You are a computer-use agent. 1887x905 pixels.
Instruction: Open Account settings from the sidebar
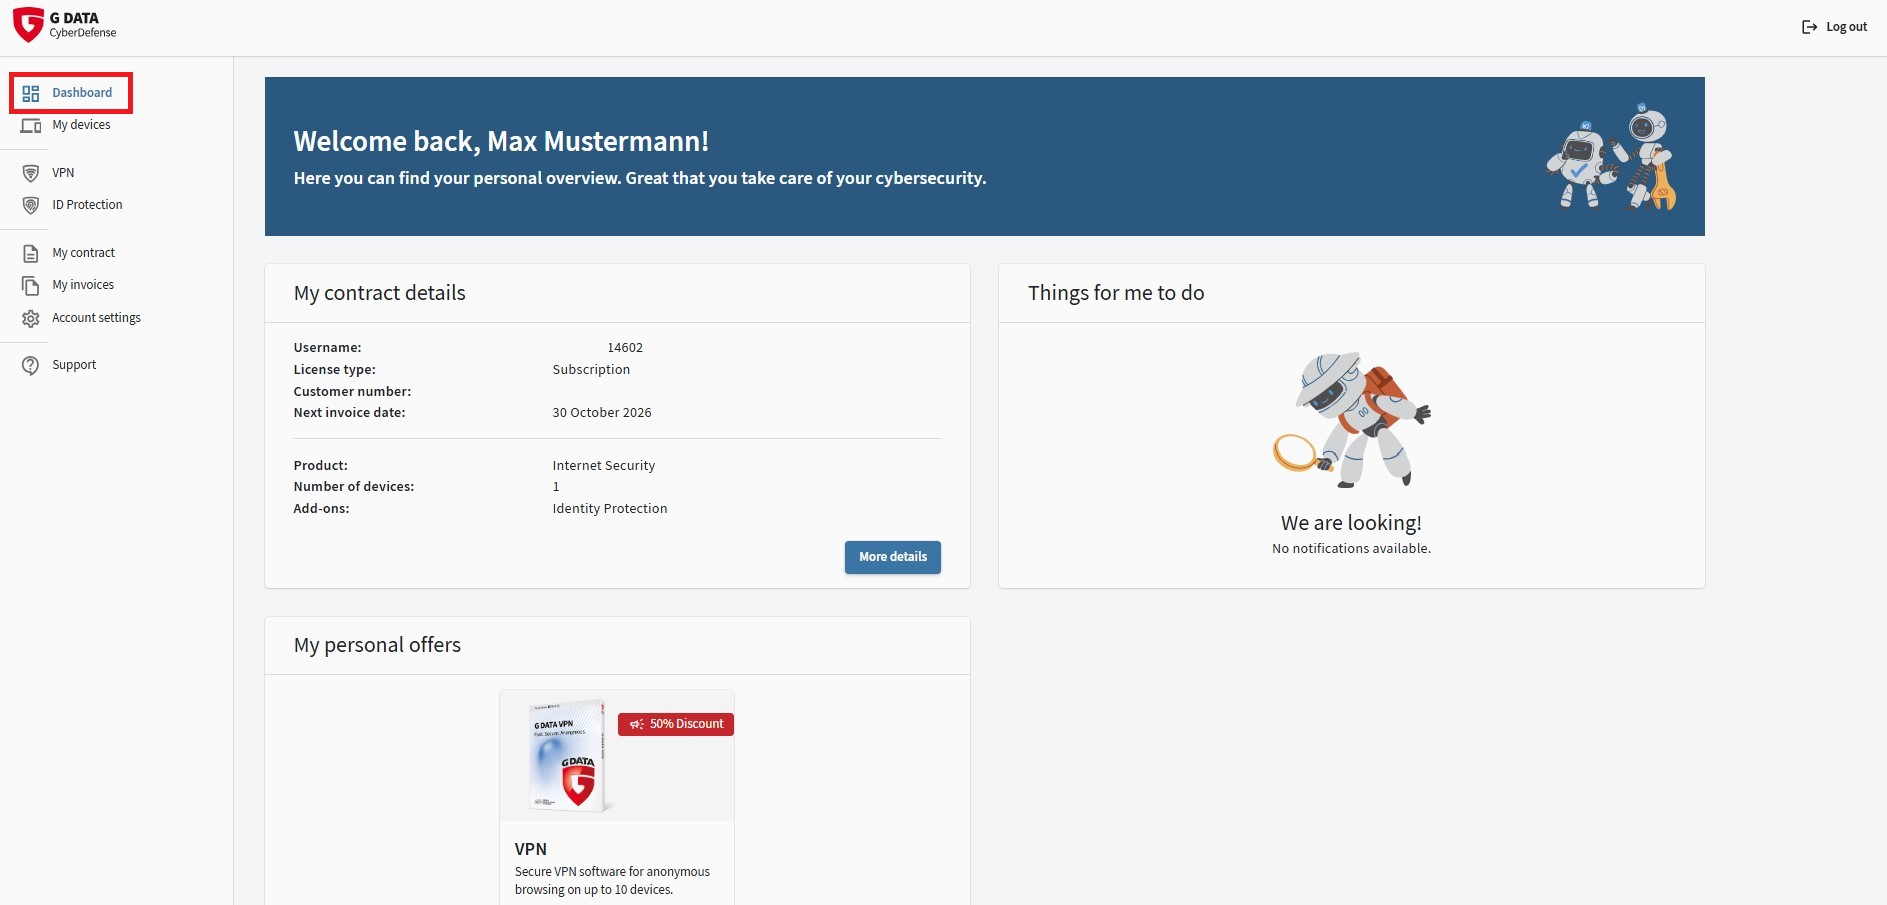tap(96, 318)
